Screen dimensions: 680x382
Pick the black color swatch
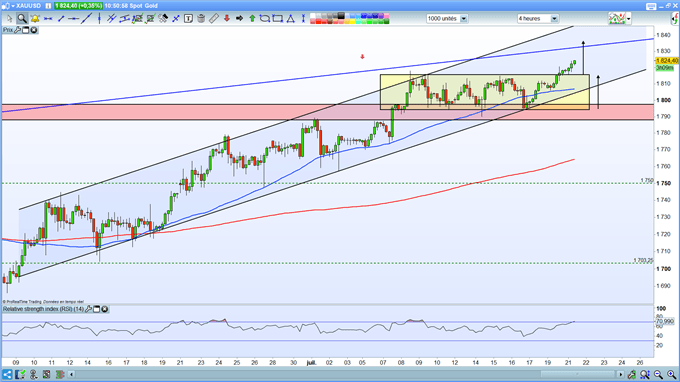point(341,16)
